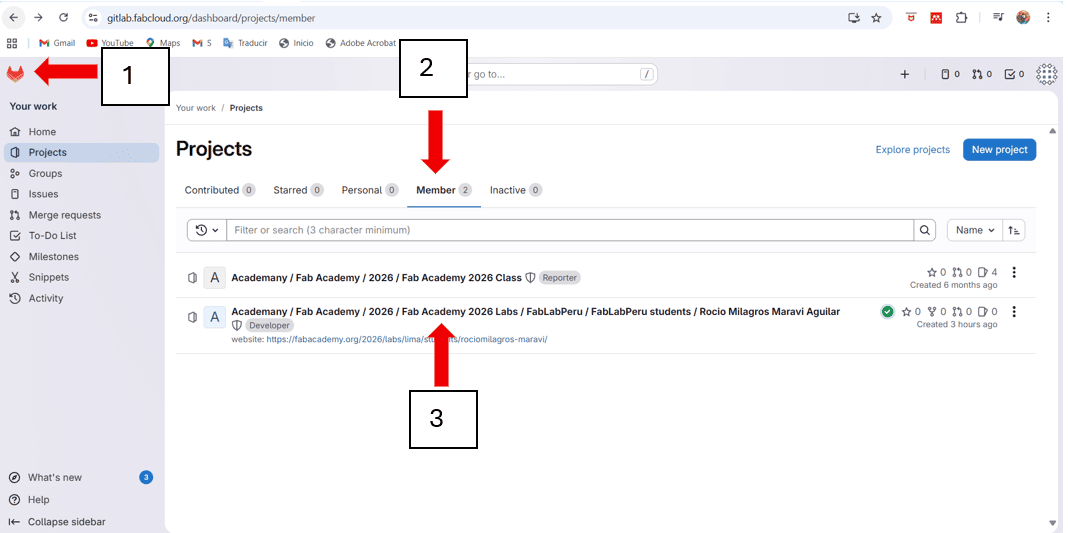Image resolution: width=1068 pixels, height=533 pixels.
Task: Open the Chrome three-dot menu
Action: point(1048,18)
